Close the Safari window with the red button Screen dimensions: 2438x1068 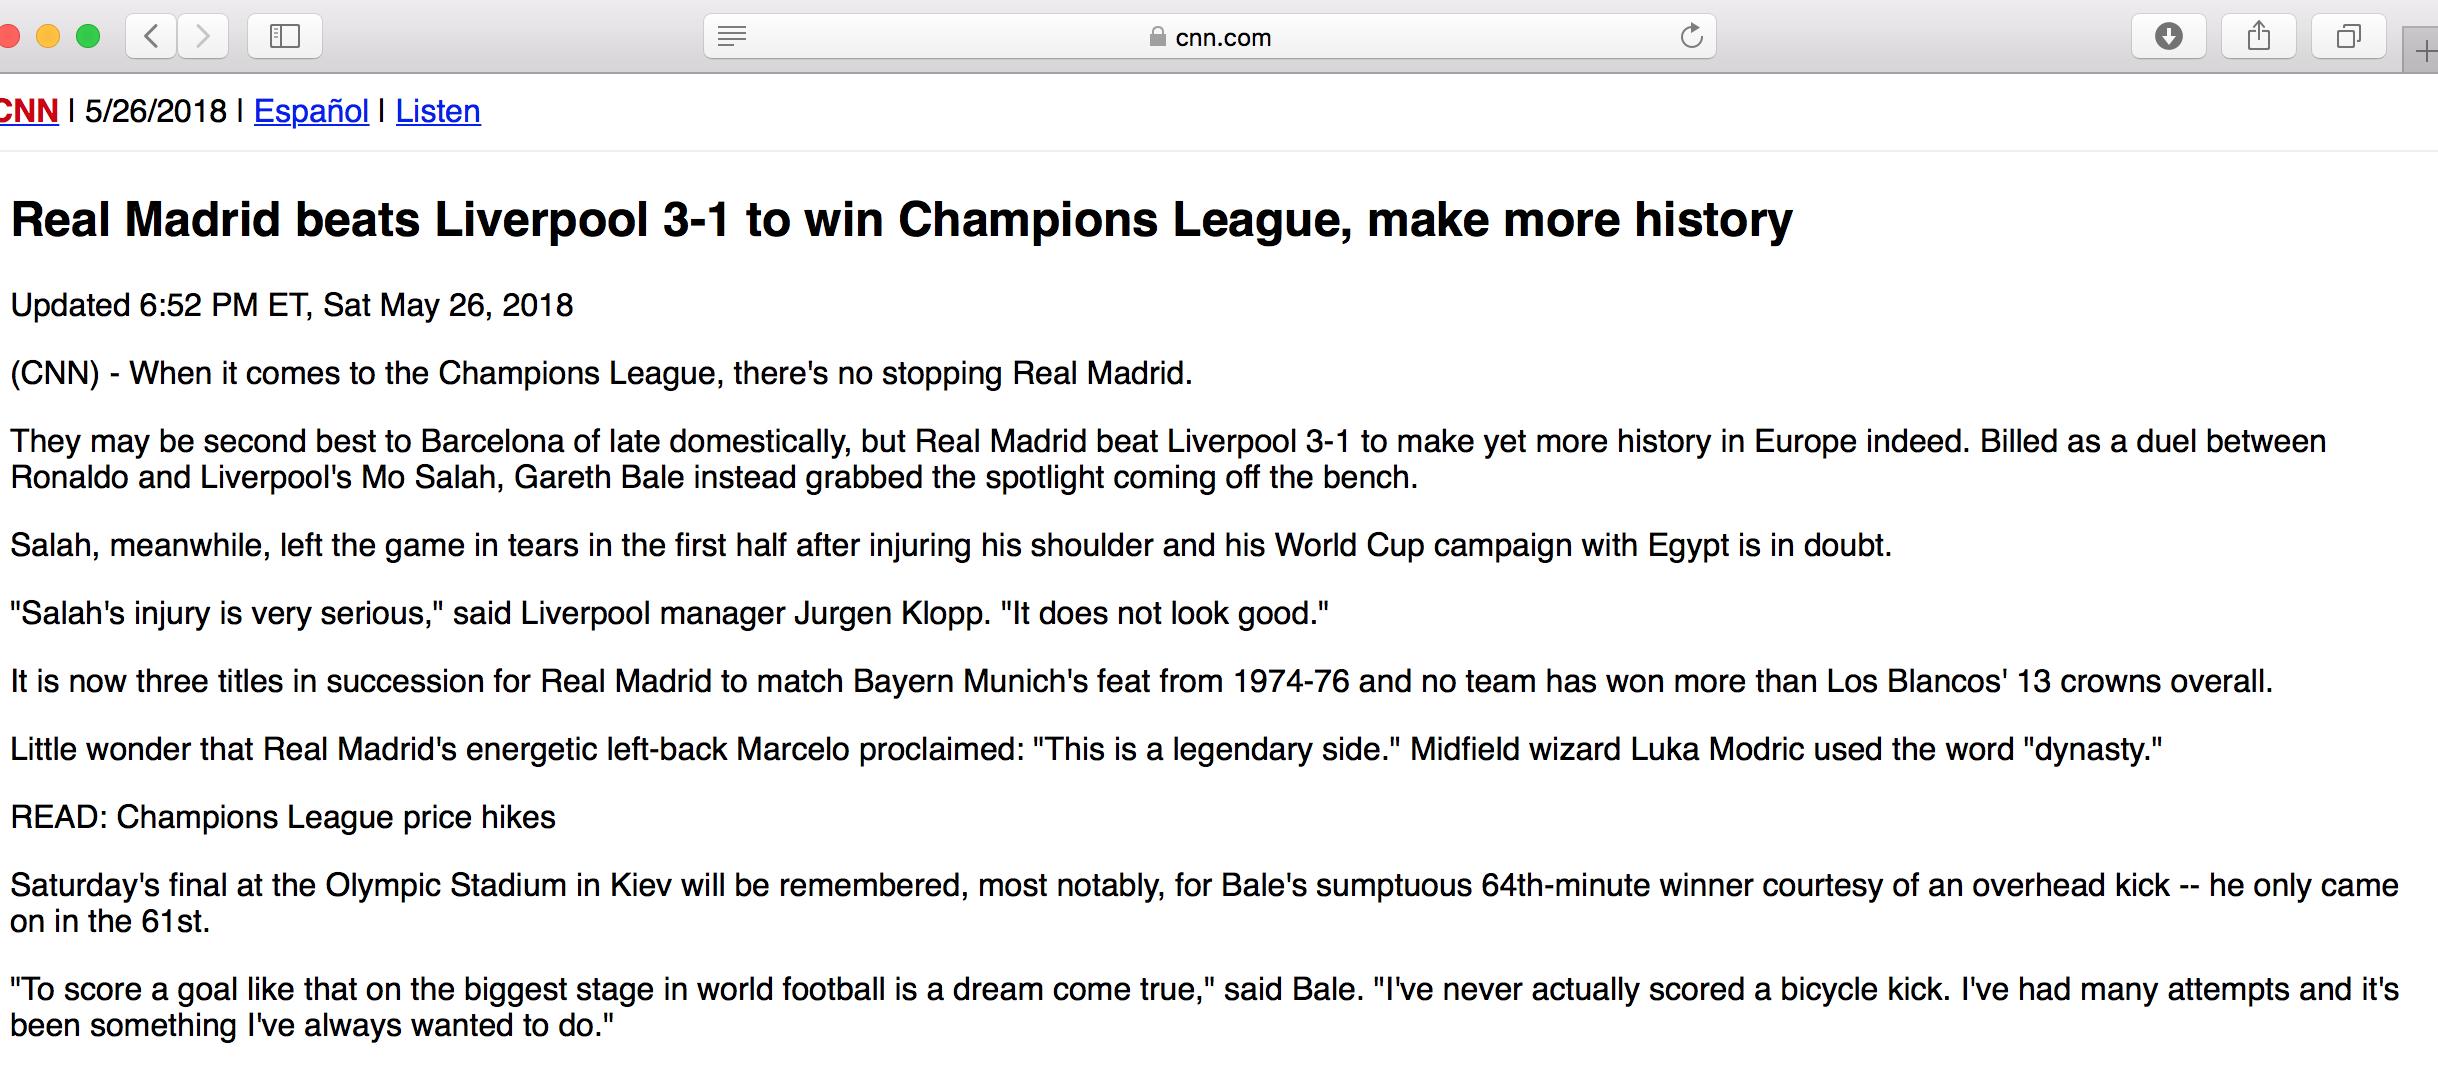pyautogui.click(x=8, y=37)
